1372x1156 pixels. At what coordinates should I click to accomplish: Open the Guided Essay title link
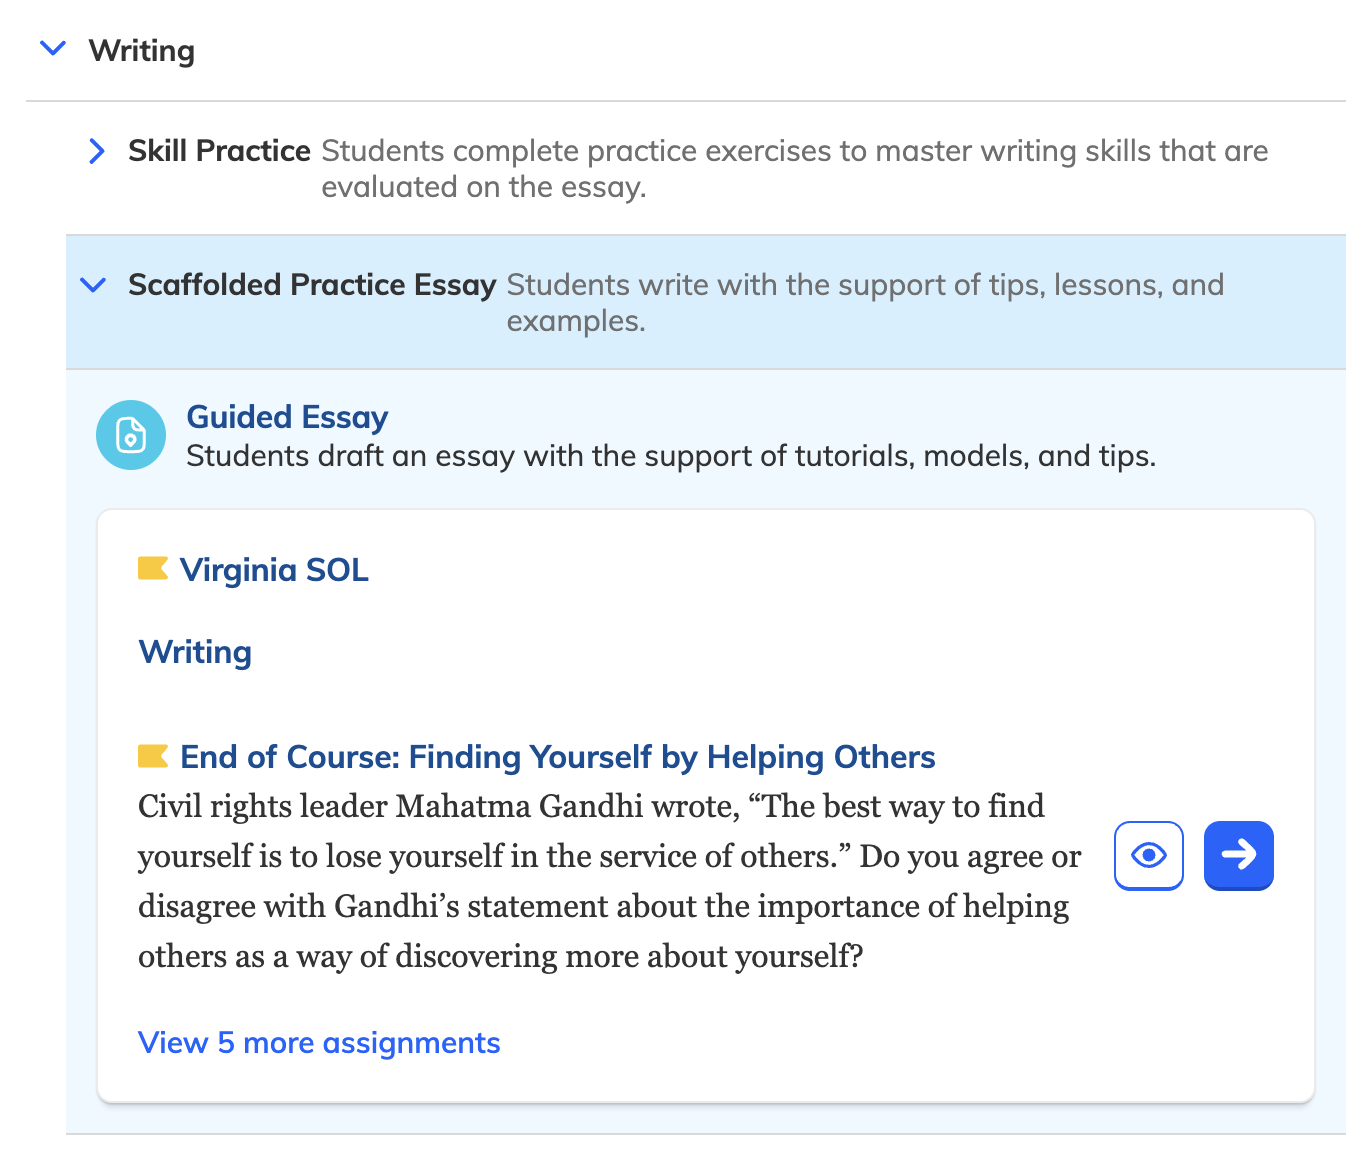(x=287, y=417)
